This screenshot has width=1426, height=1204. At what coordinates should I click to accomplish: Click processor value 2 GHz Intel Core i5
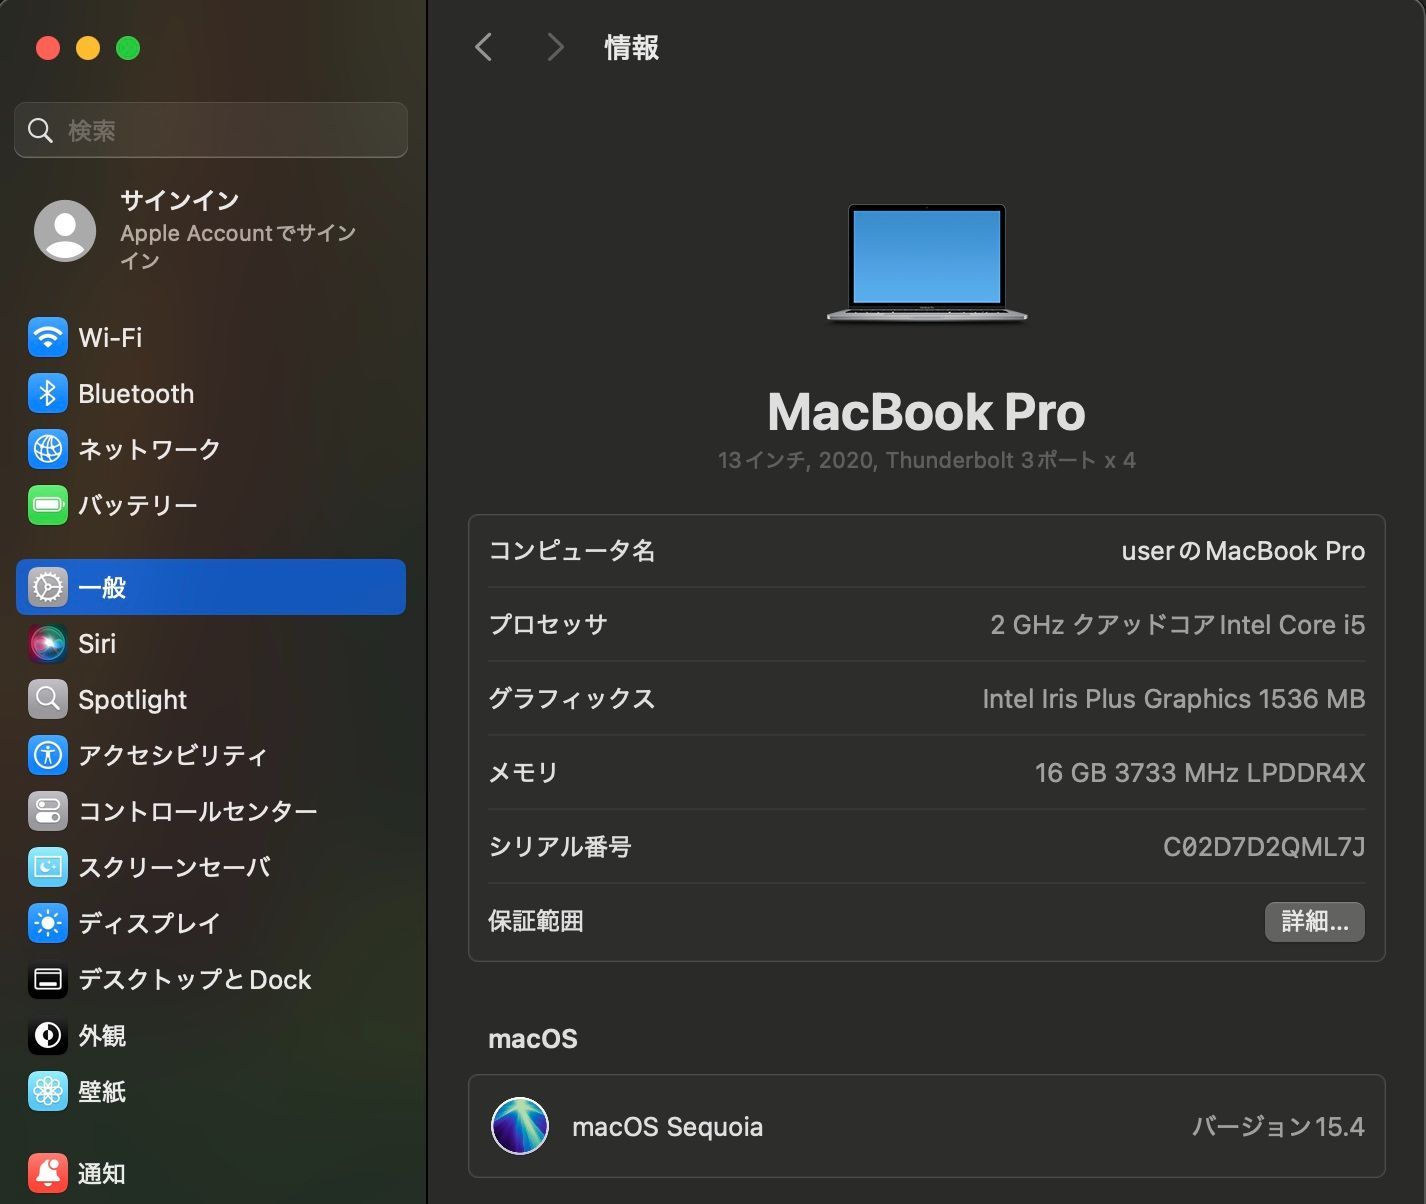pyautogui.click(x=1177, y=625)
